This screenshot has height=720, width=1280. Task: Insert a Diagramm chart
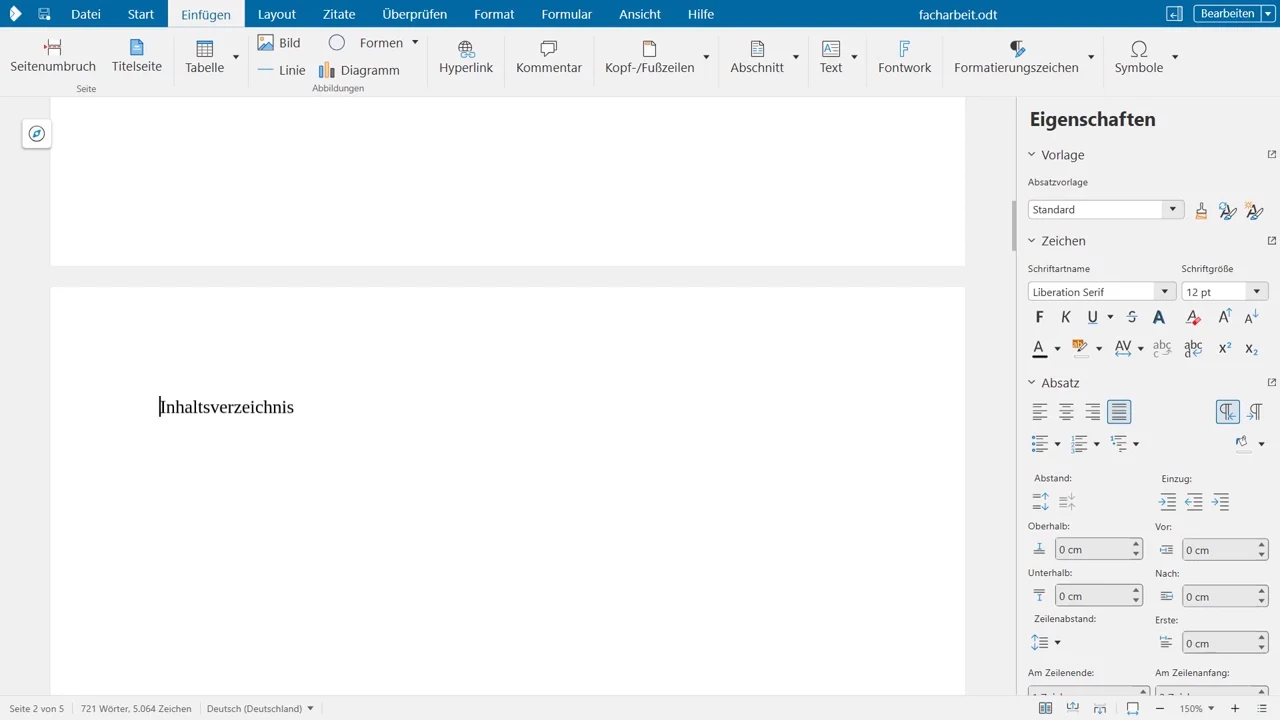(359, 70)
